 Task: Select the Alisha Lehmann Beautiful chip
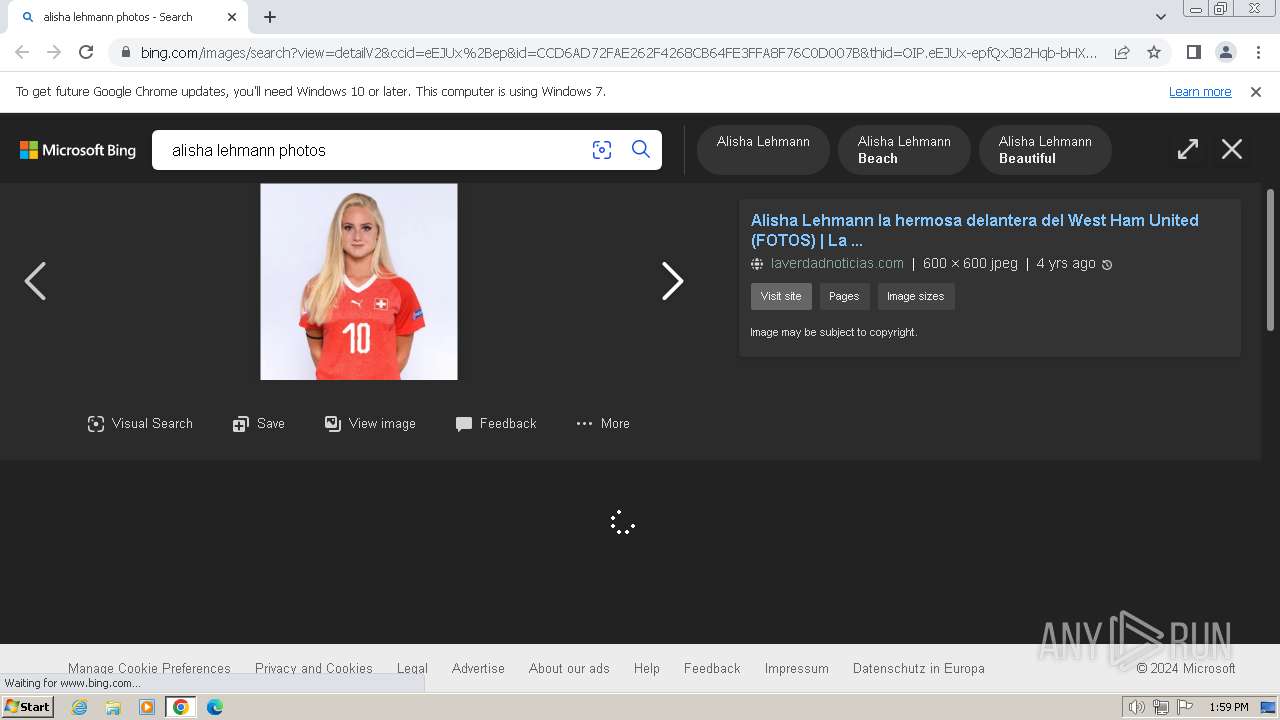coord(1045,150)
